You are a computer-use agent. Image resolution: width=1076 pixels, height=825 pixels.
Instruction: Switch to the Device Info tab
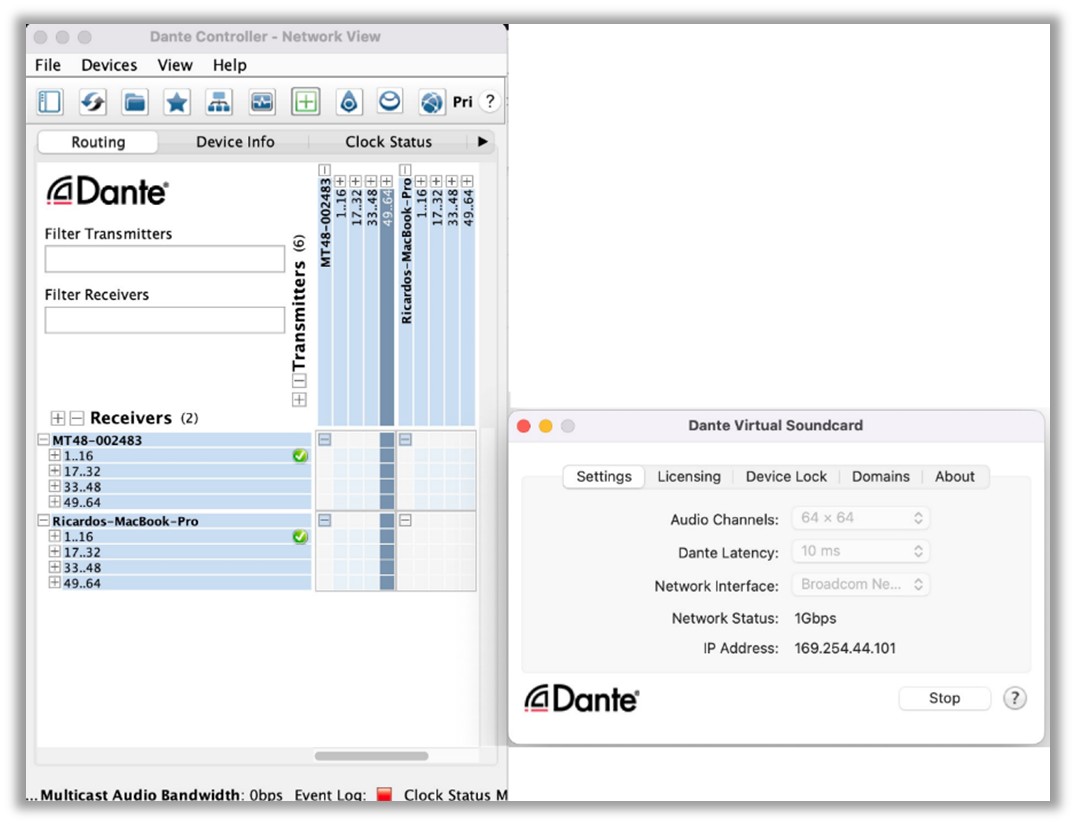coord(235,142)
